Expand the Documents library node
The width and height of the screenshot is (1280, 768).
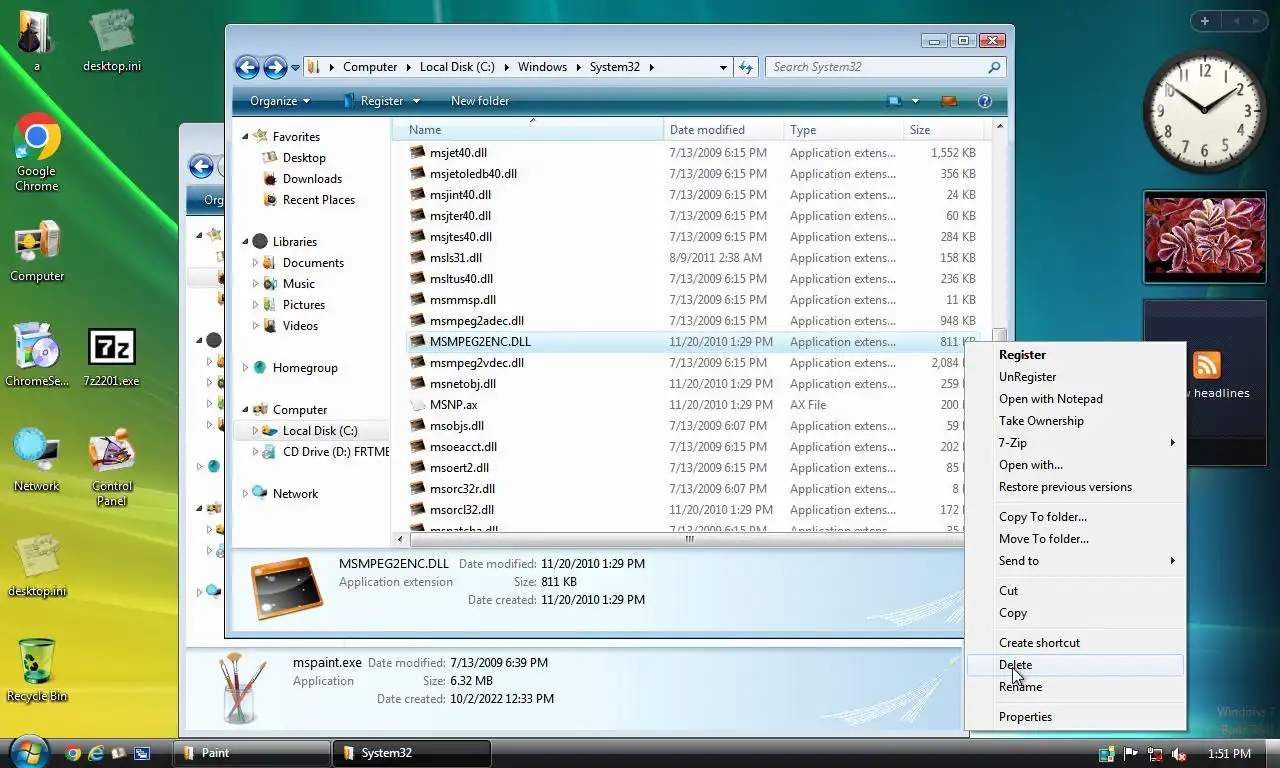click(255, 263)
